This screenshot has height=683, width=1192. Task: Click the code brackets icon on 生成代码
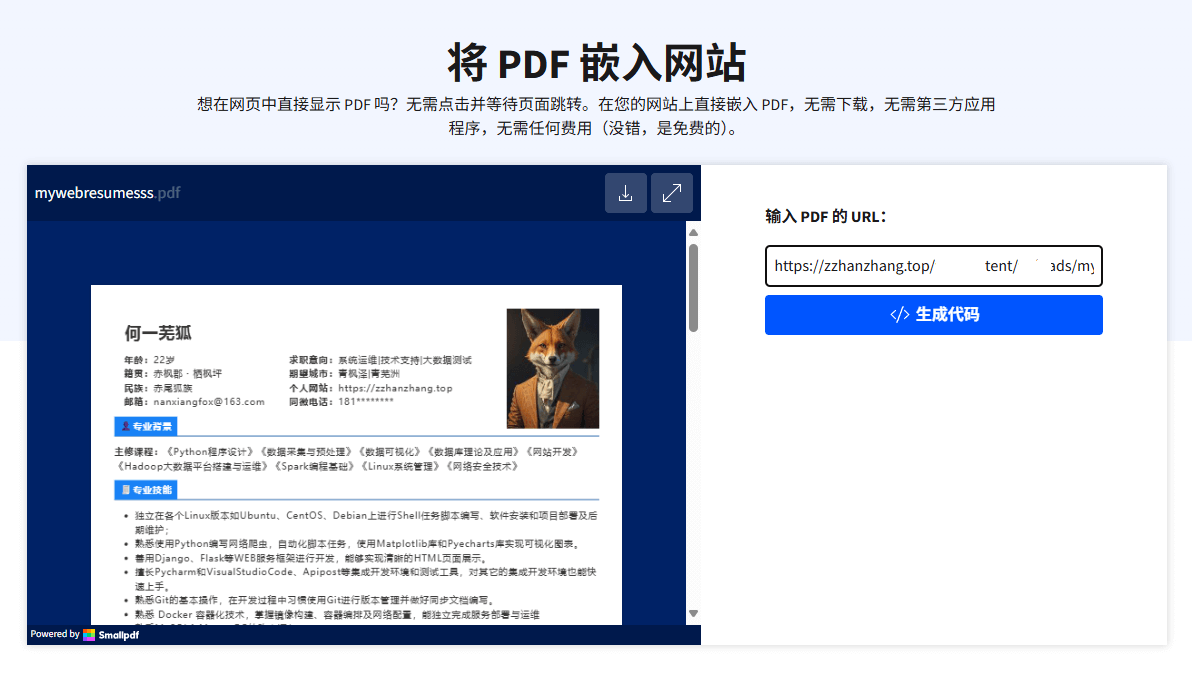pos(899,315)
